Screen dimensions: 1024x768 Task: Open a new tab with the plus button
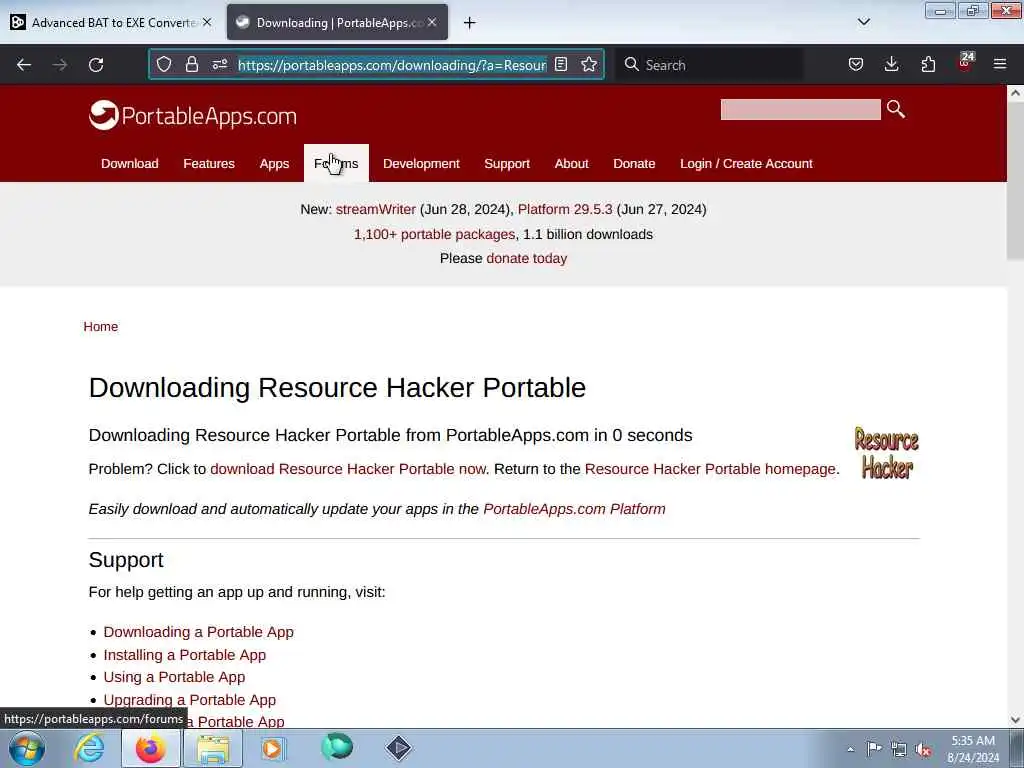(470, 23)
